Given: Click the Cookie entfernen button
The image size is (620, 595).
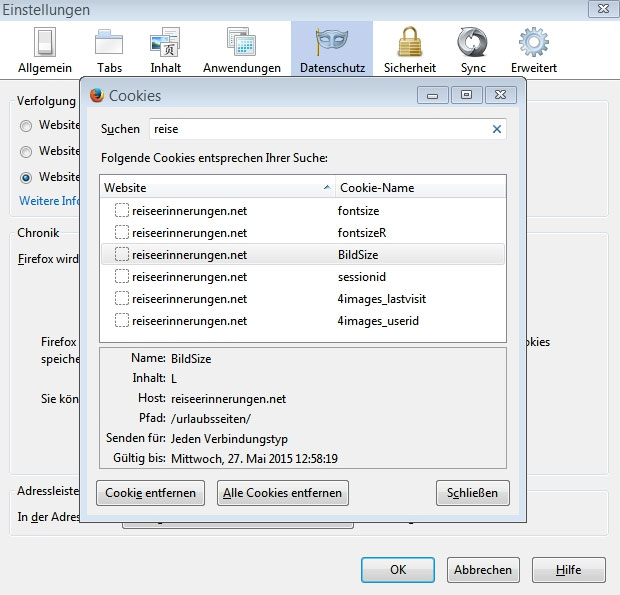Looking at the screenshot, I should click(151, 493).
